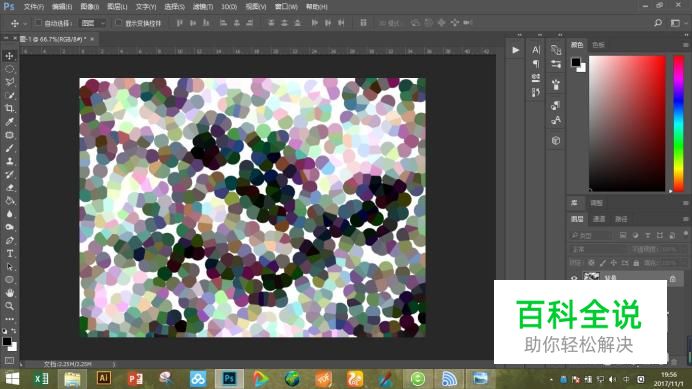
Task: Select the Polygonal Lasso tool
Action: 9,82
